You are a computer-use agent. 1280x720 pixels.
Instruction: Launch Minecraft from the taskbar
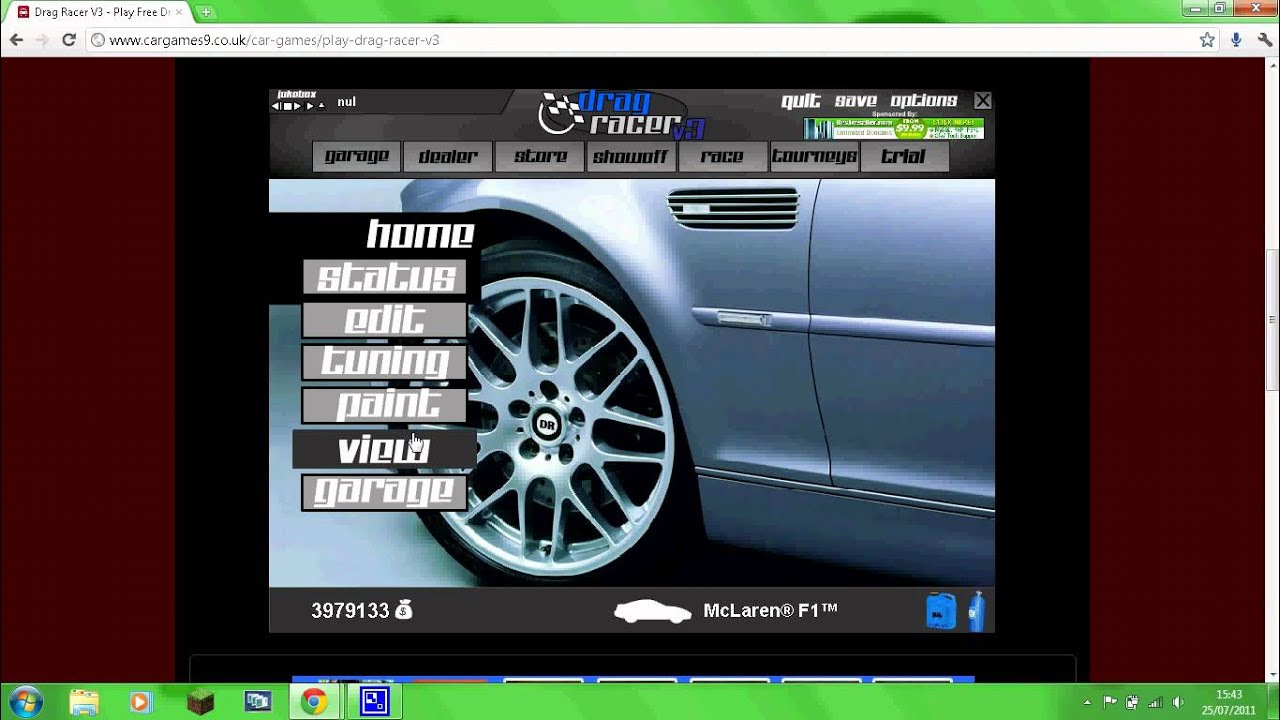tap(202, 702)
